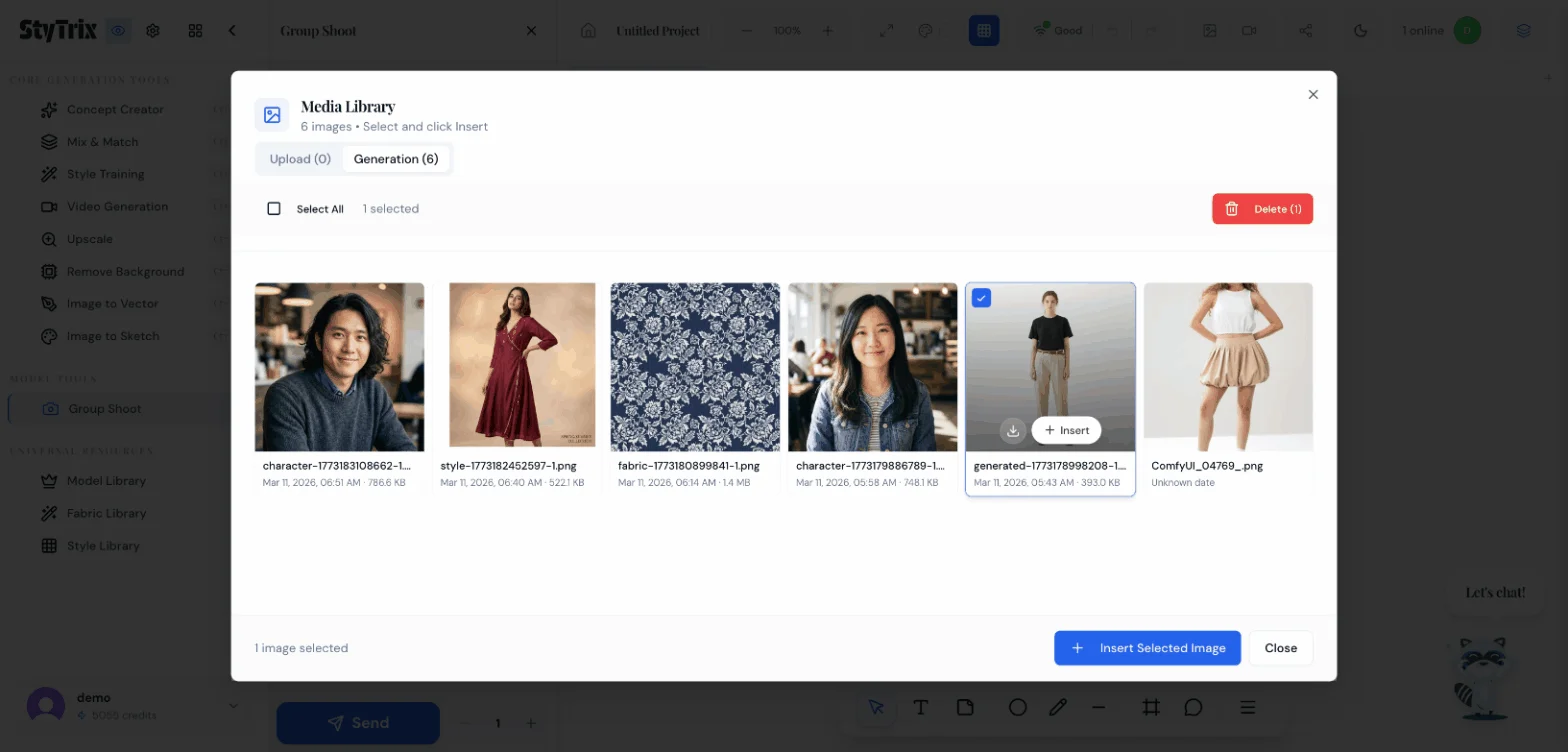Open the settings gear icon
Image resolution: width=1568 pixels, height=752 pixels.
[x=153, y=31]
